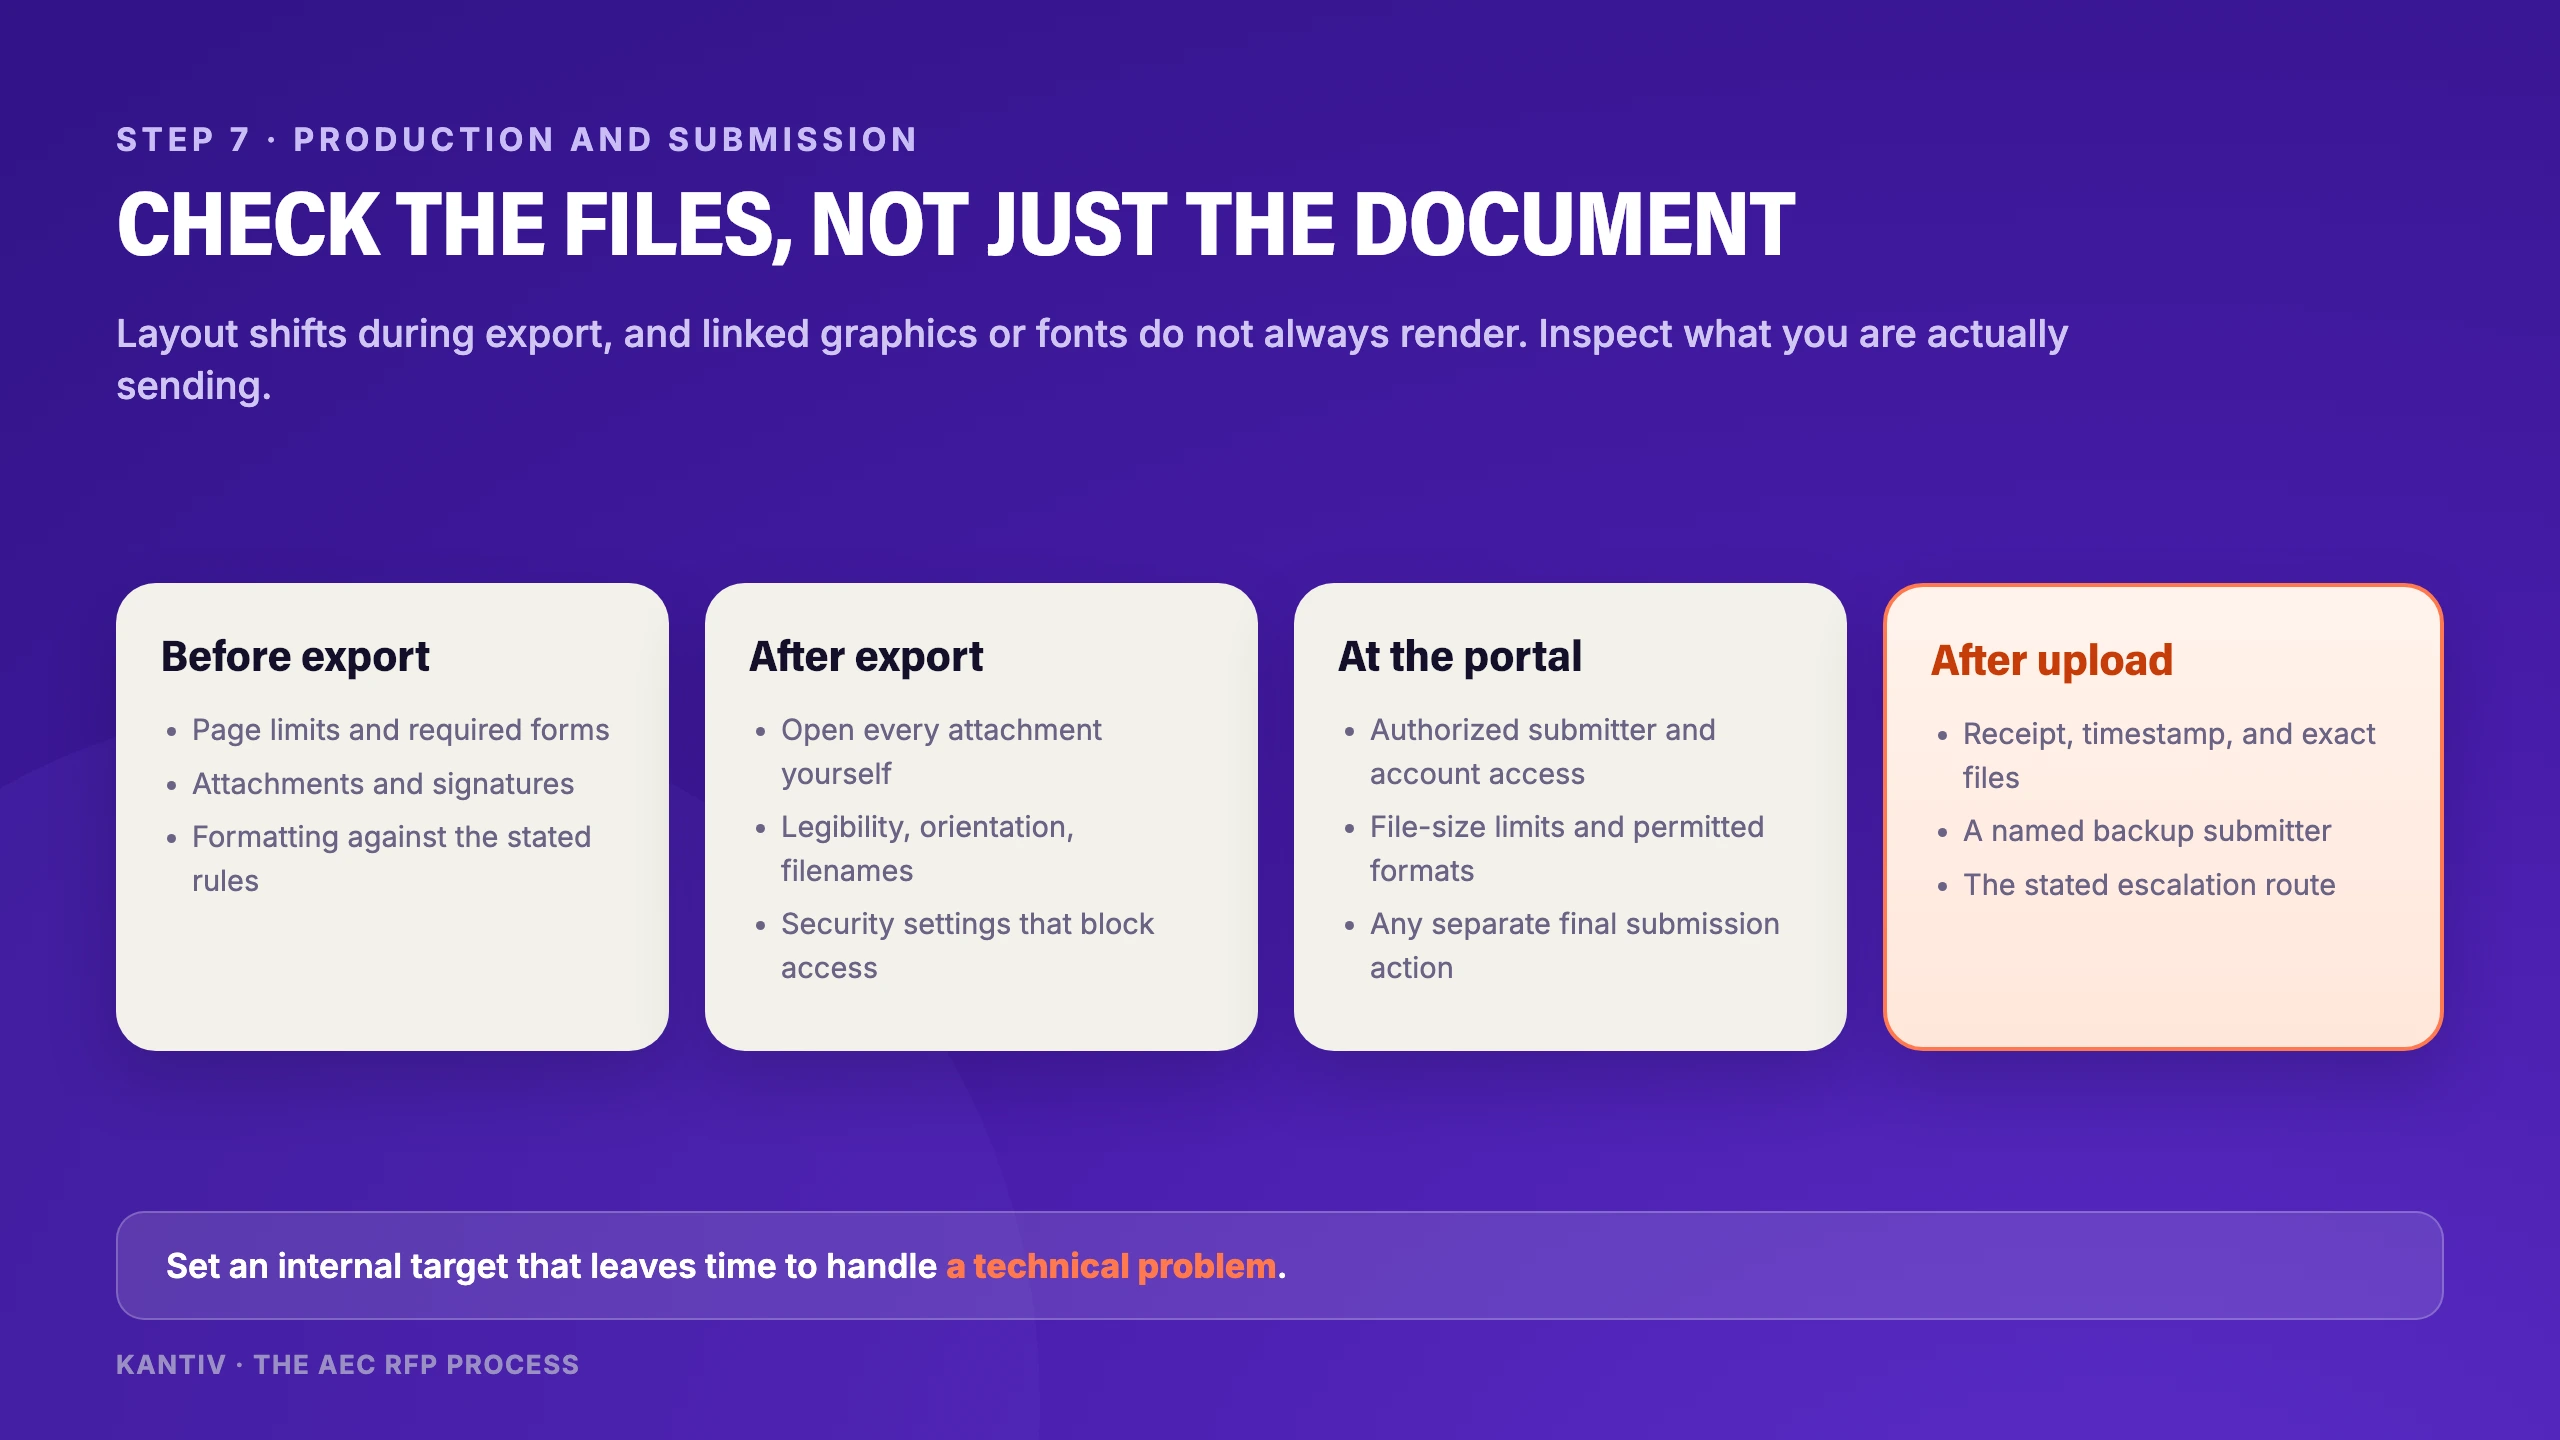
Task: Click the 'Set an internal target' callout sentence
Action: pos(726,1266)
